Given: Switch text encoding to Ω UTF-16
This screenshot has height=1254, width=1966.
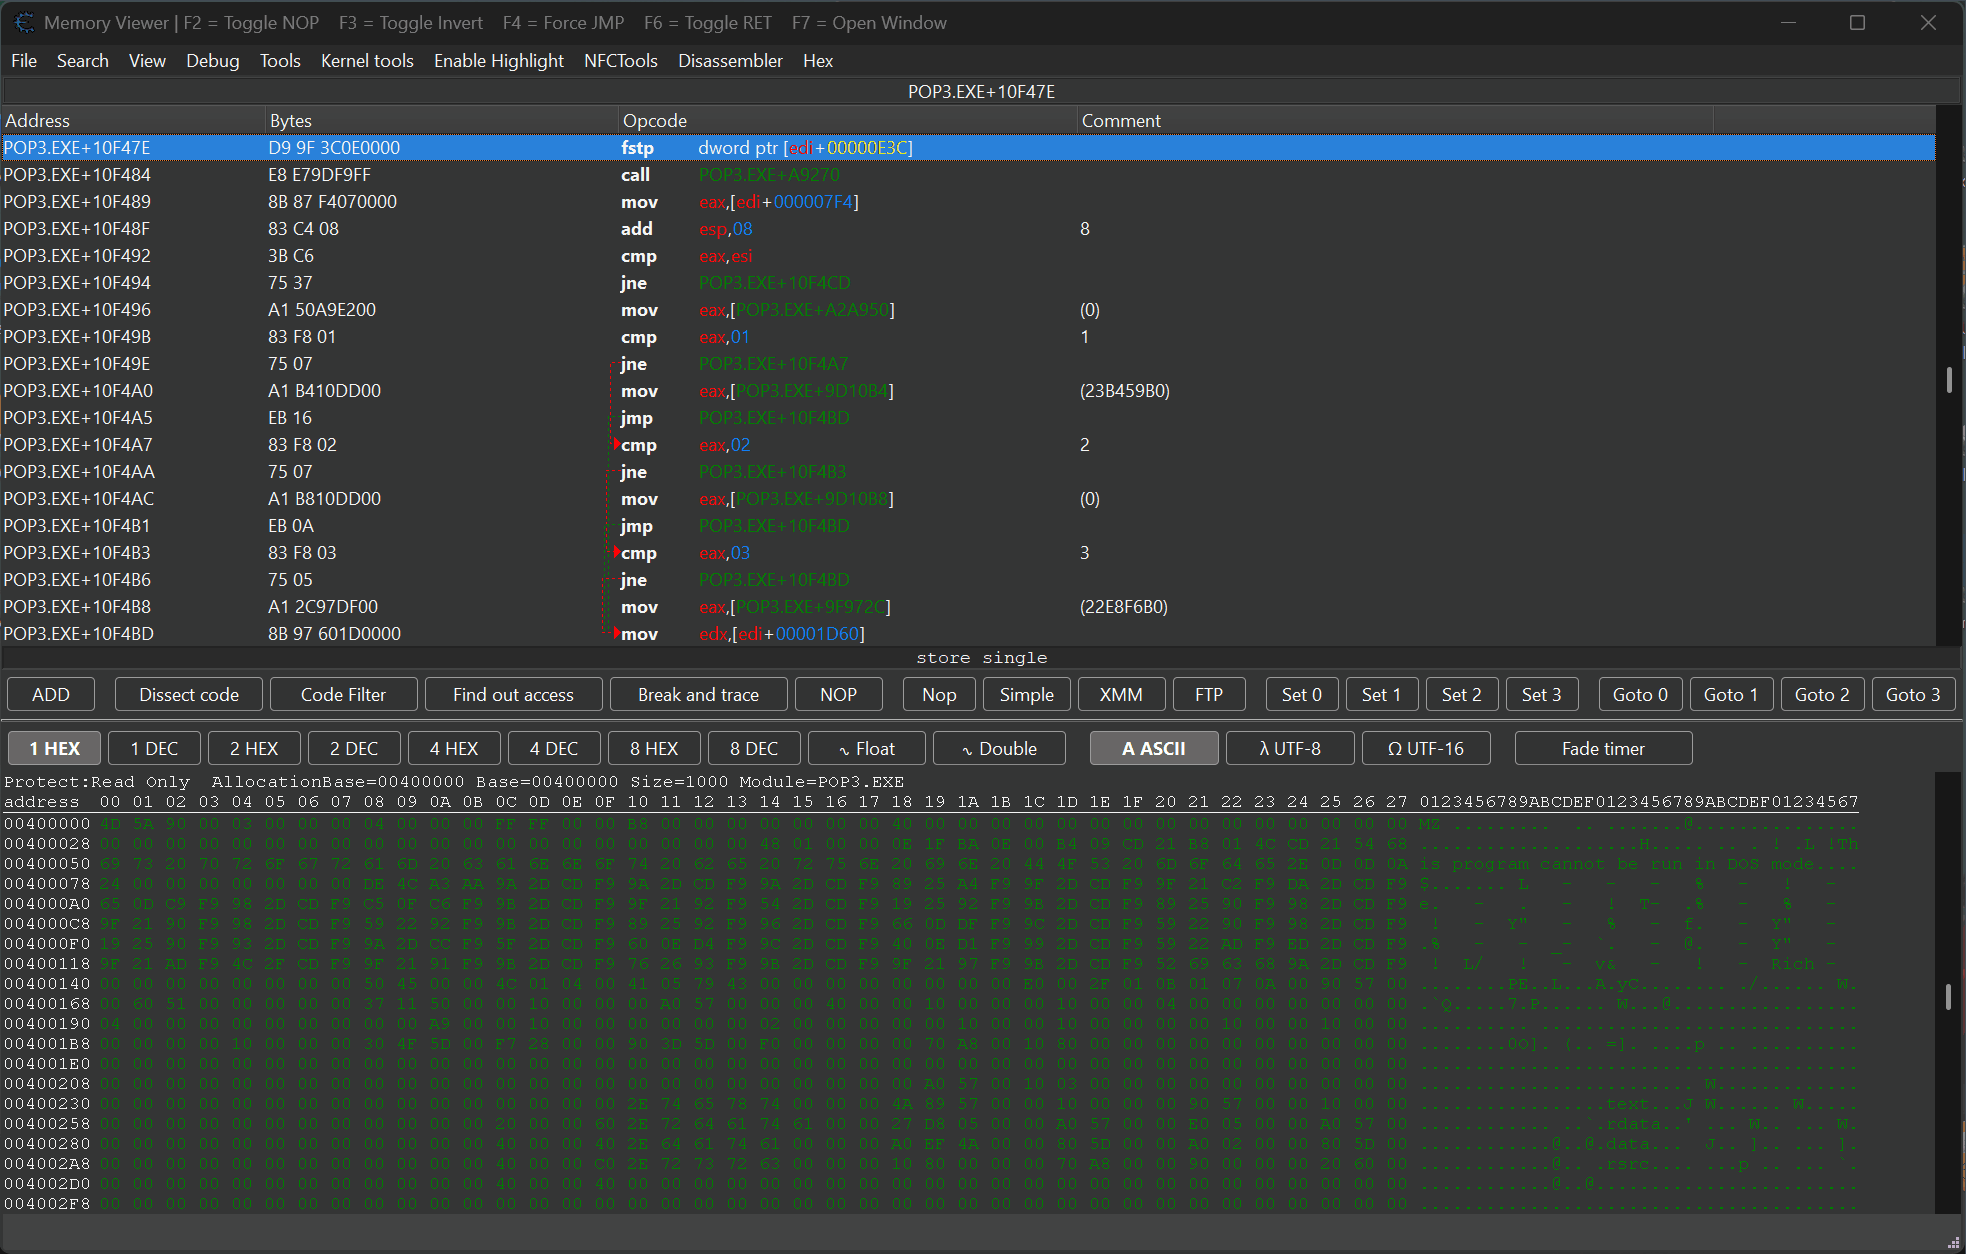Looking at the screenshot, I should tap(1426, 748).
